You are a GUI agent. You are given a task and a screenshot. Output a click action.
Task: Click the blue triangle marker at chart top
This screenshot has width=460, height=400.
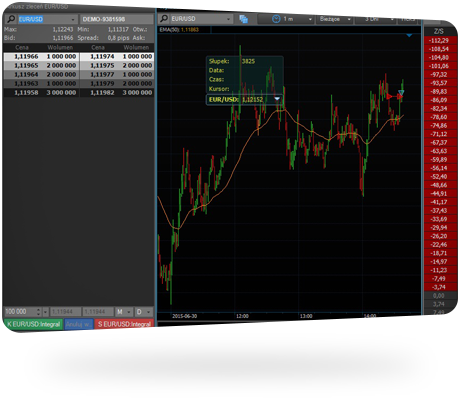pos(409,35)
